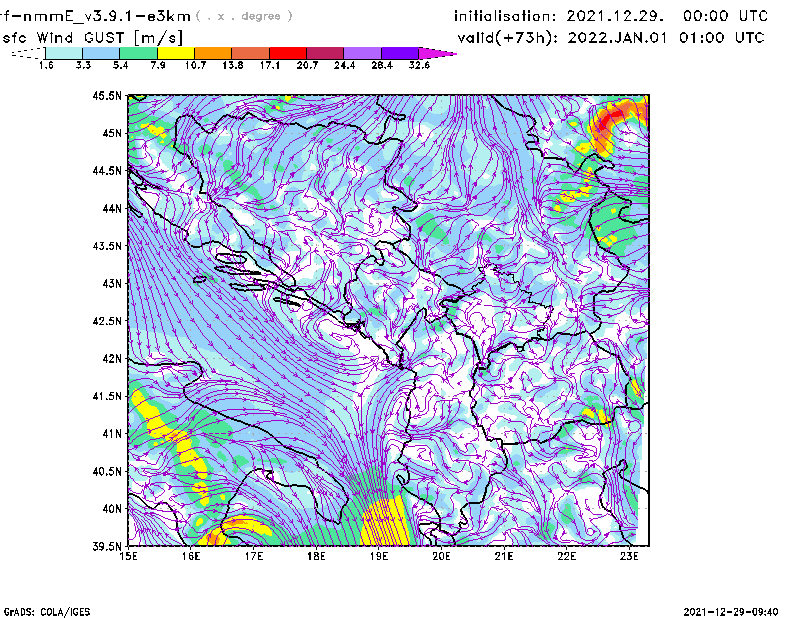This screenshot has width=800, height=618.
Task: Click the 32.6 colorbar value label
Action: tap(419, 65)
